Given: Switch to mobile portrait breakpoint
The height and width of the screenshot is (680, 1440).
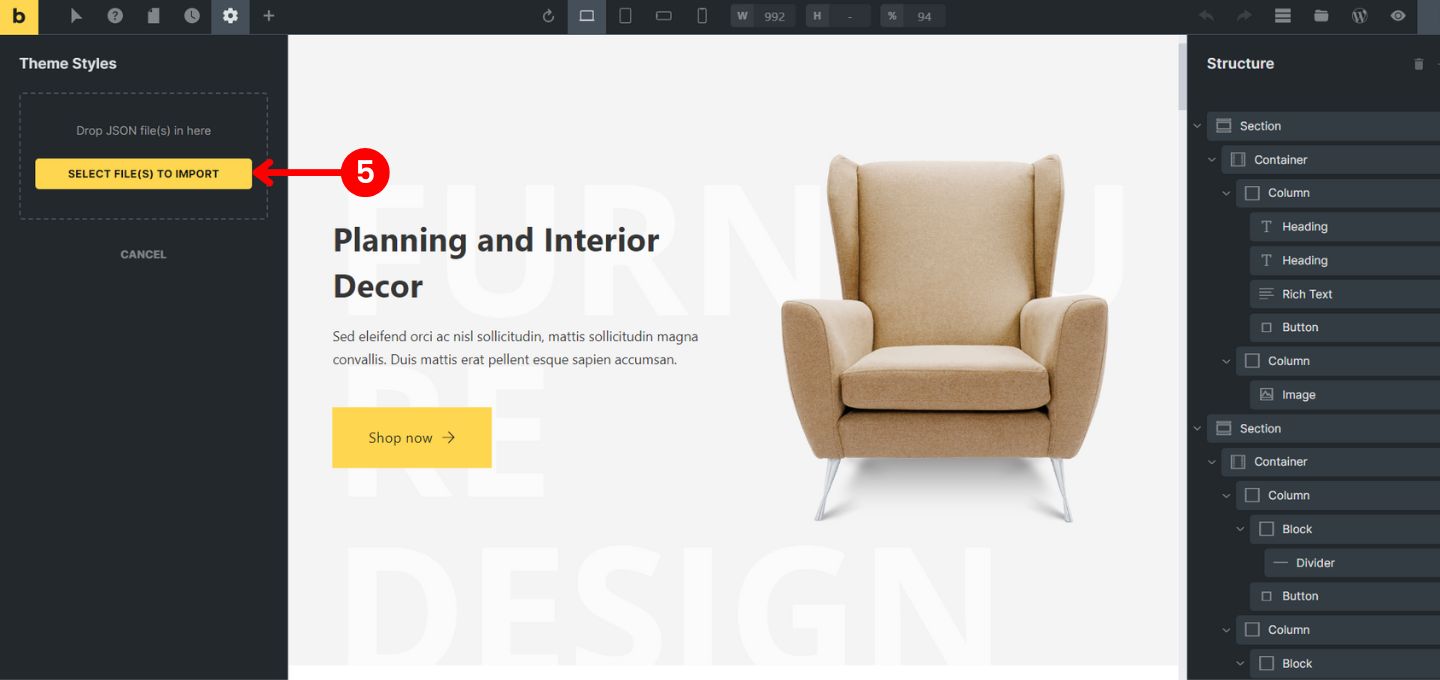Looking at the screenshot, I should click(x=702, y=16).
